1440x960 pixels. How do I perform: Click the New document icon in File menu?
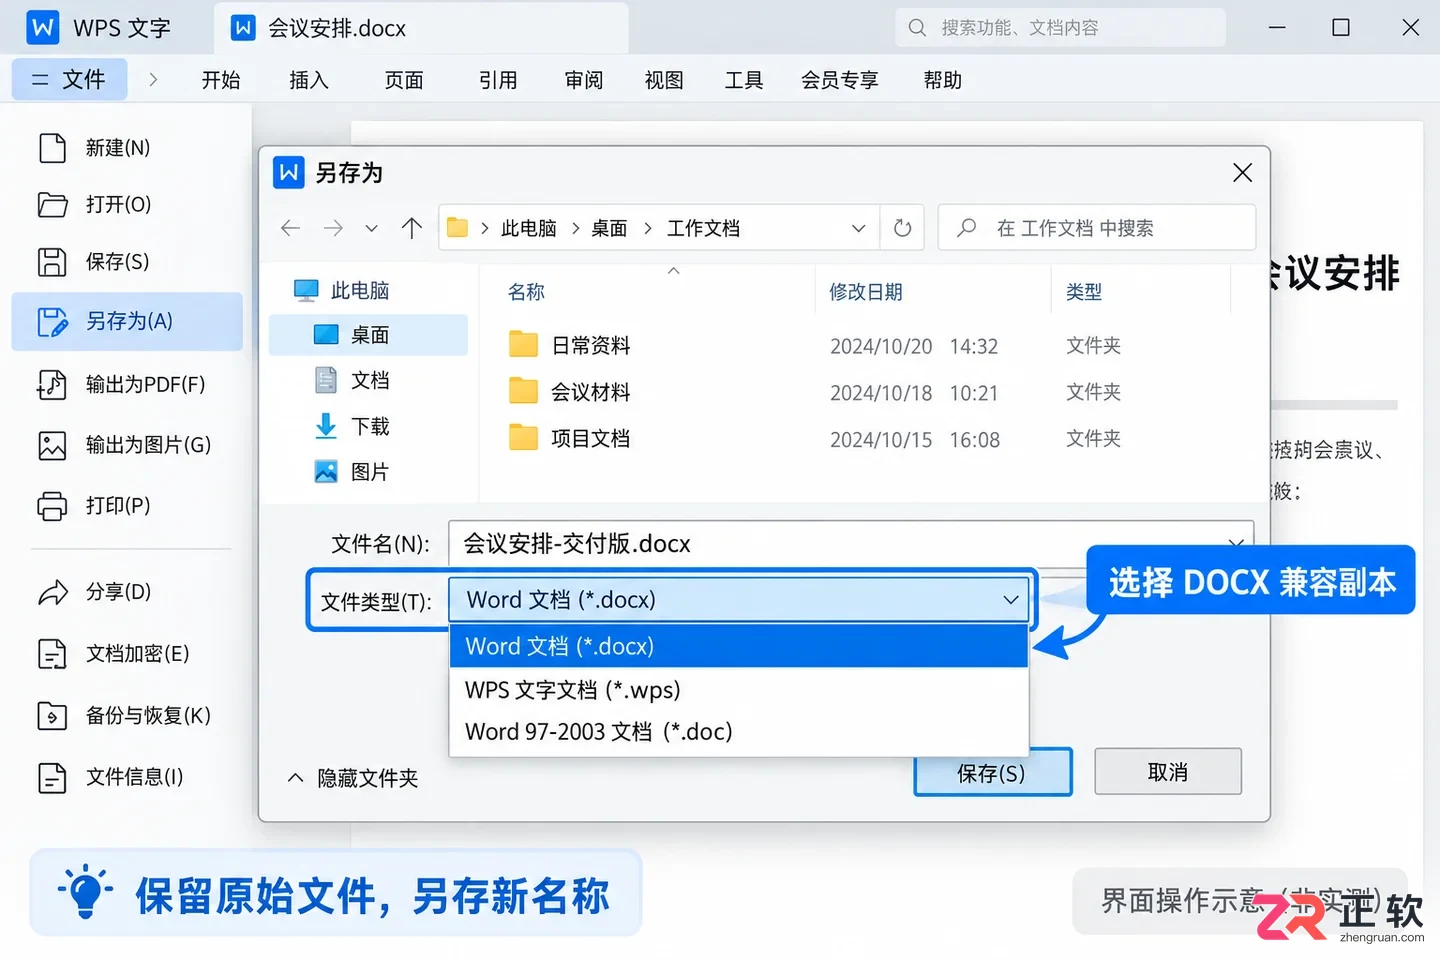pyautogui.click(x=52, y=148)
